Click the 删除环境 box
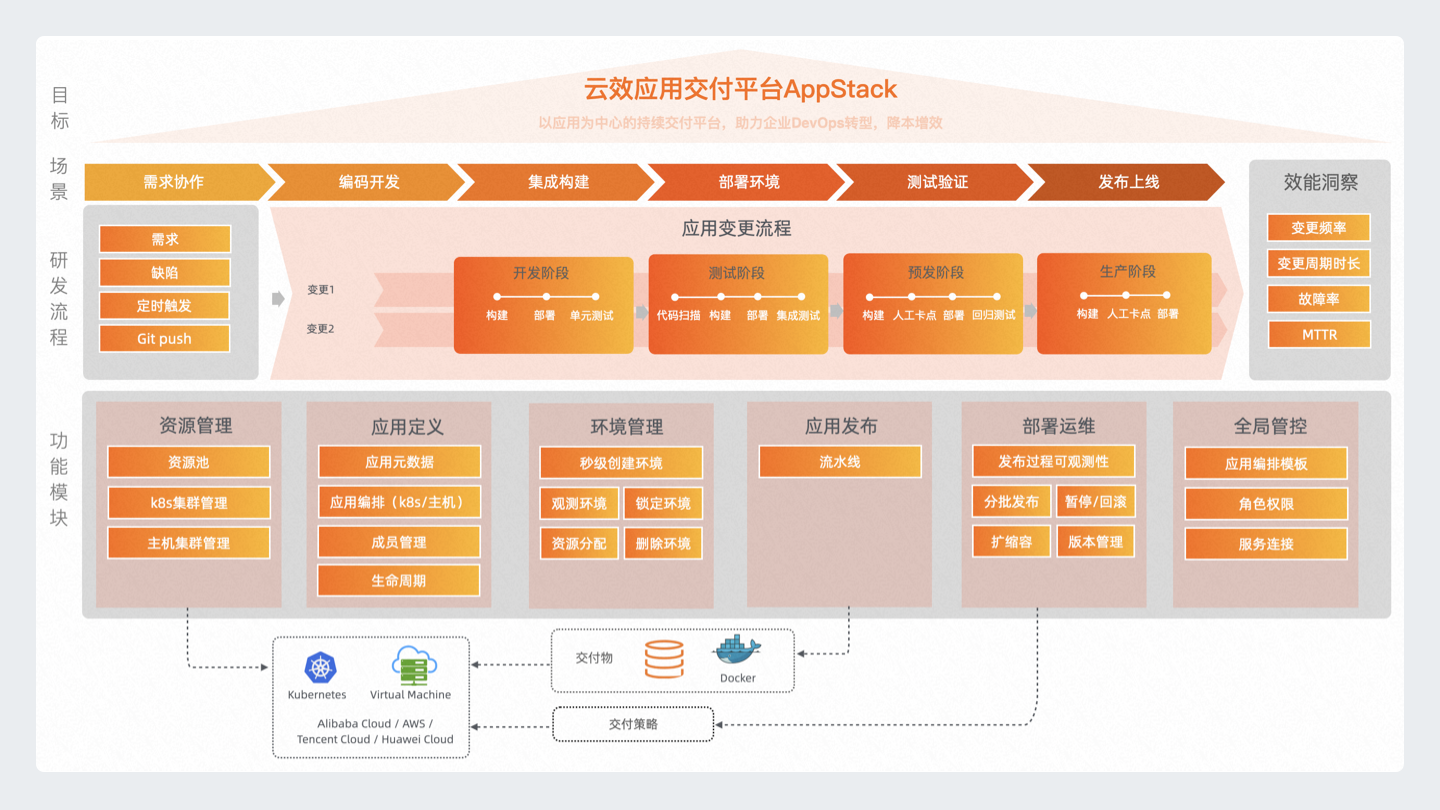1440x810 pixels. 663,543
